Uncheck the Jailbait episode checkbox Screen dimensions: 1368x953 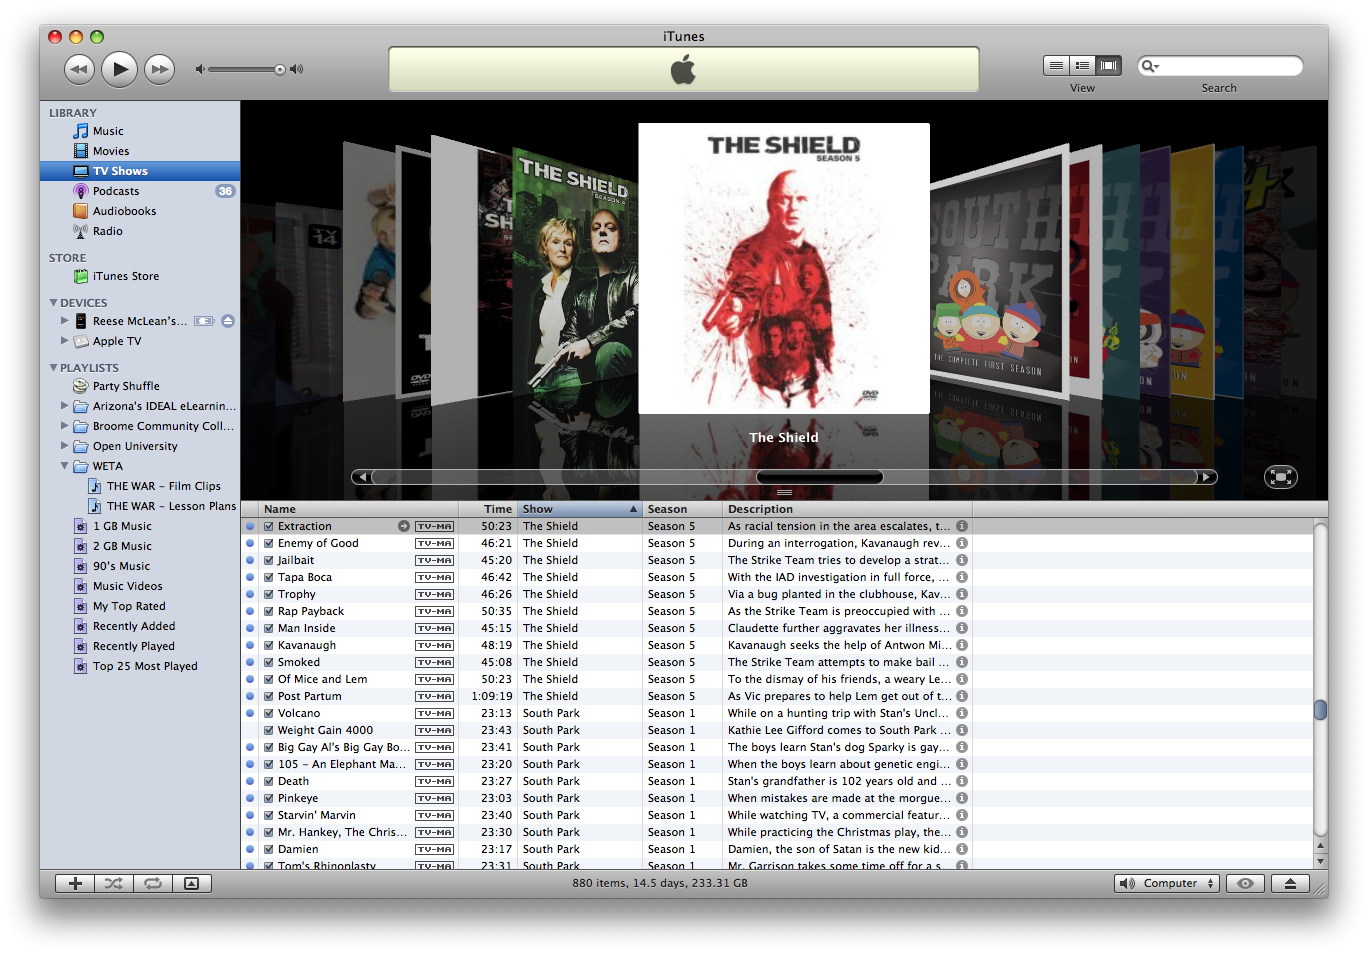(268, 560)
